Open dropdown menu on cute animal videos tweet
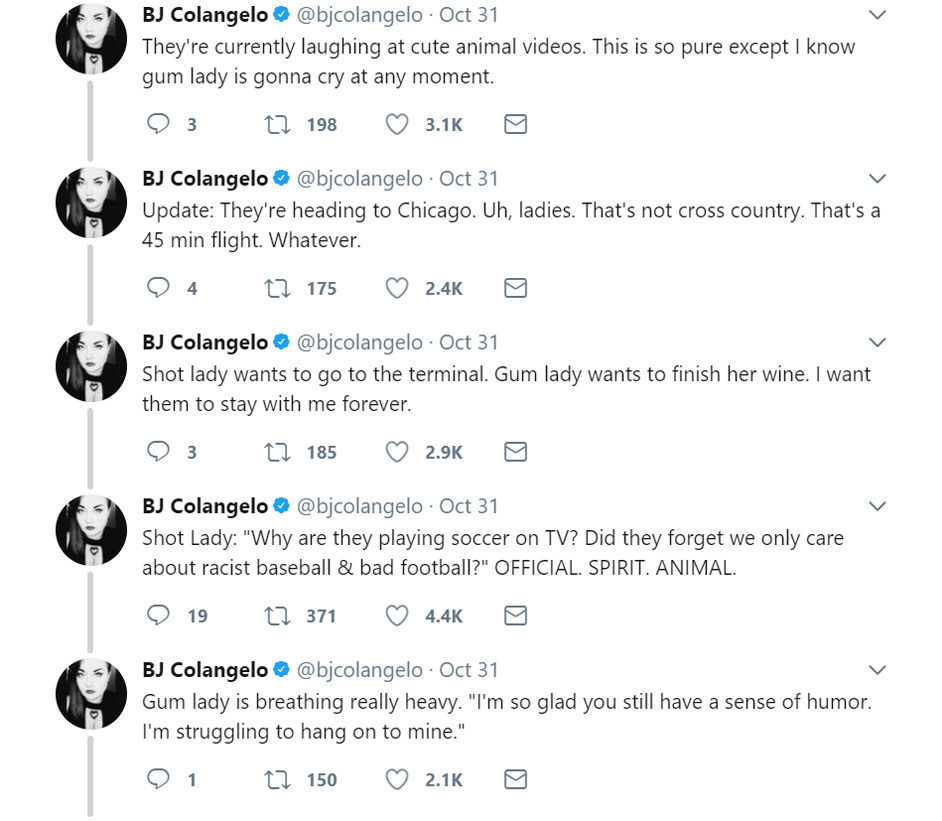This screenshot has width=942, height=821. (x=877, y=15)
